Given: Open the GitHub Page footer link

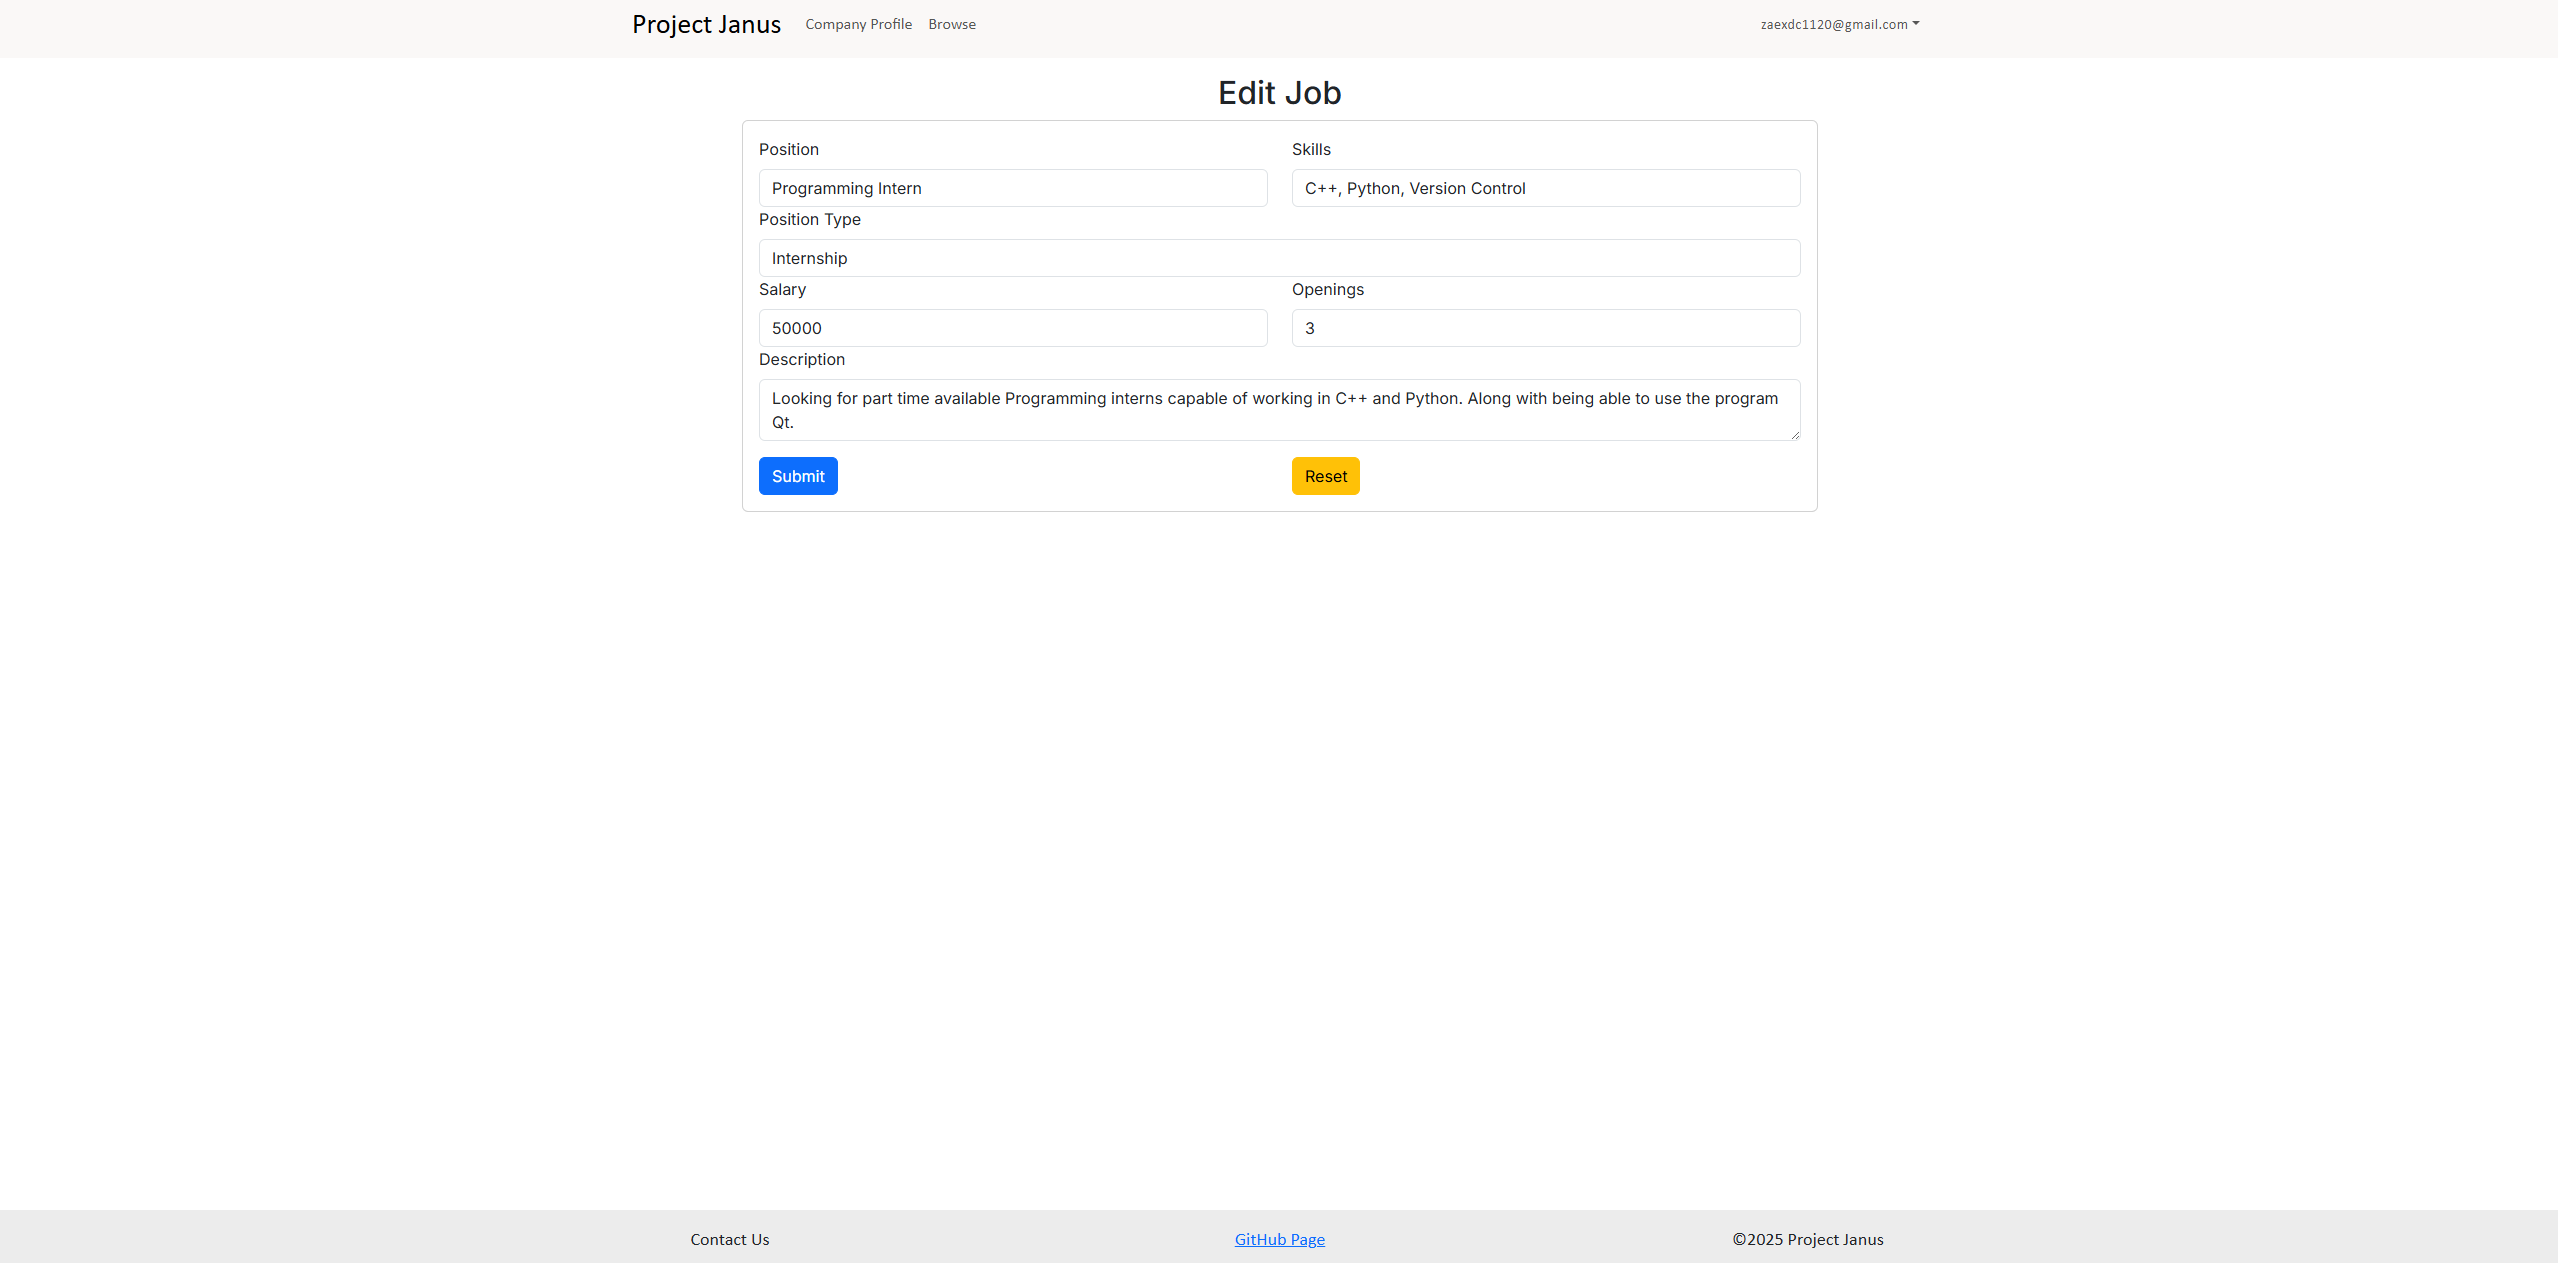Looking at the screenshot, I should click(x=1279, y=1239).
